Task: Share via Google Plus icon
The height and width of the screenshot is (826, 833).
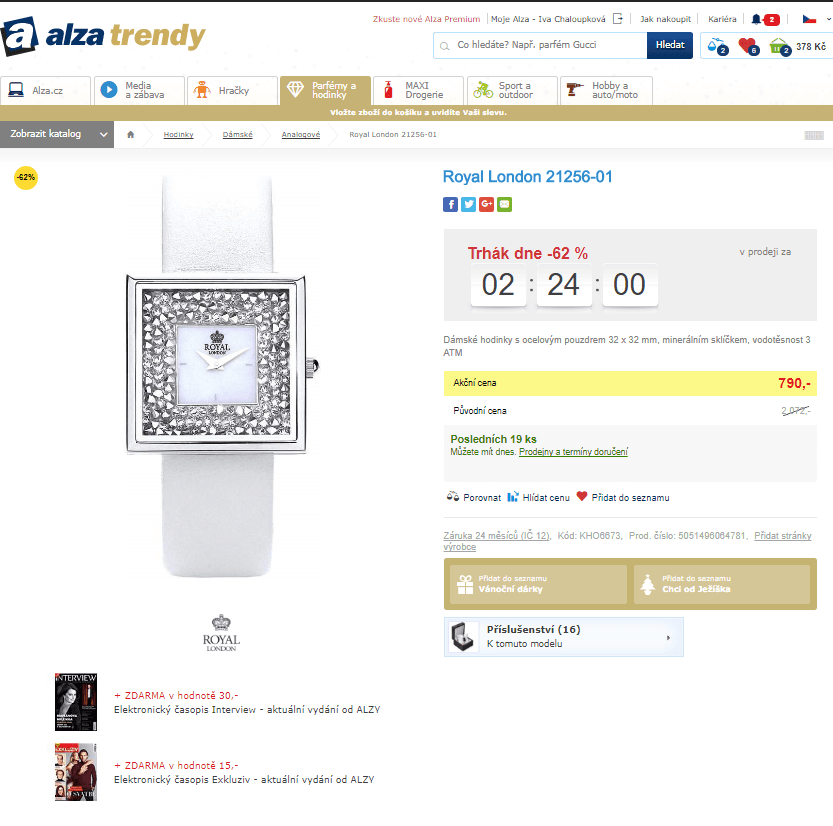Action: (x=486, y=204)
